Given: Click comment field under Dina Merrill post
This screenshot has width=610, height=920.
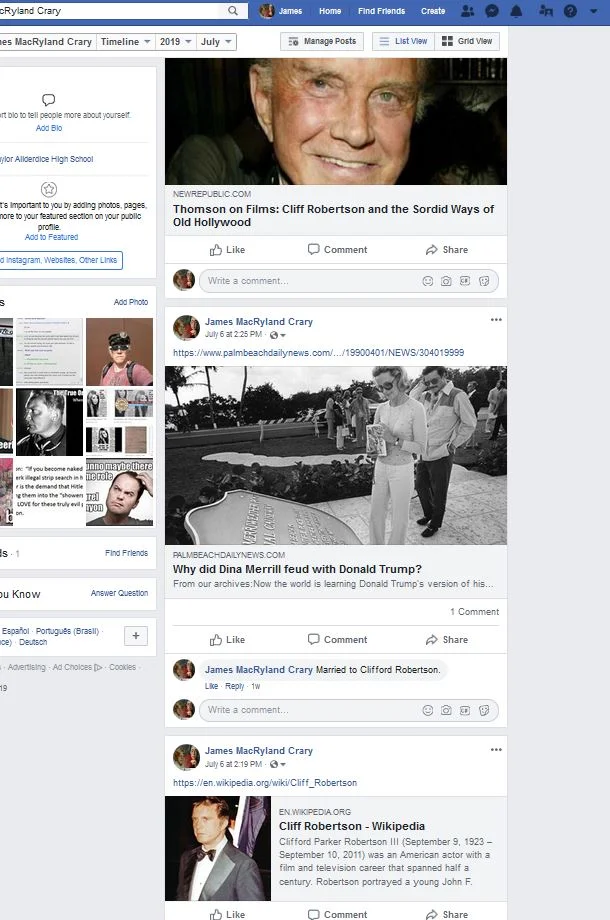Looking at the screenshot, I should 349,710.
